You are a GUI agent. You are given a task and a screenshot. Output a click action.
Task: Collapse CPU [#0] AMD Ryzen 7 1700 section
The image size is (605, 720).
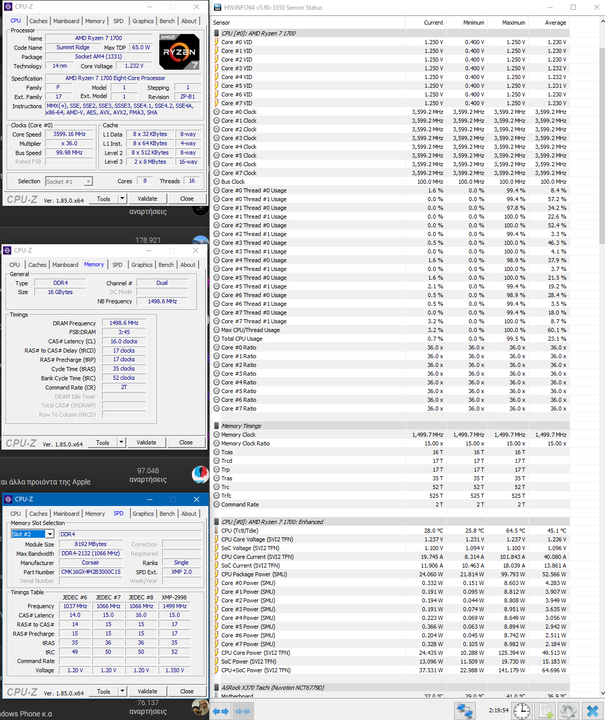pos(217,33)
